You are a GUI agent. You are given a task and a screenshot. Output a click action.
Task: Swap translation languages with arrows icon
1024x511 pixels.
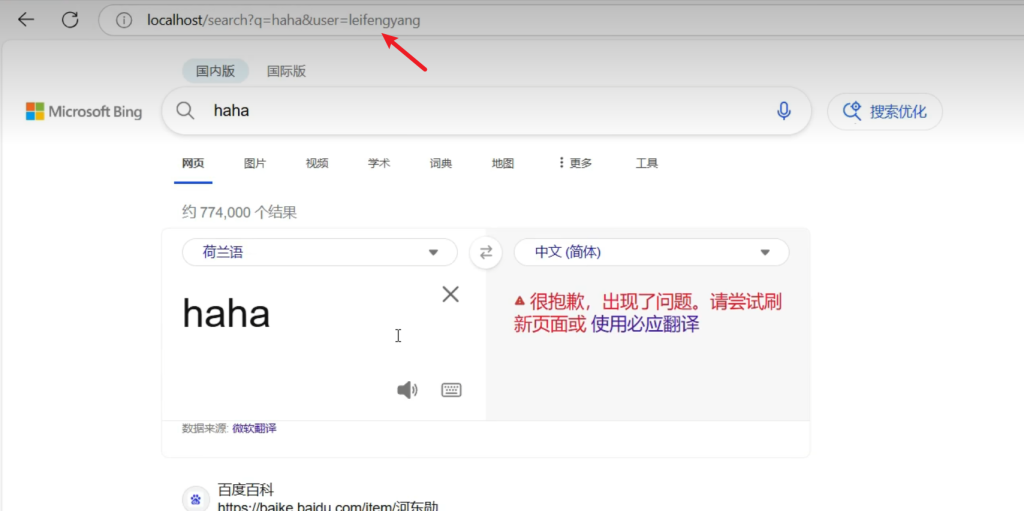[x=486, y=253]
